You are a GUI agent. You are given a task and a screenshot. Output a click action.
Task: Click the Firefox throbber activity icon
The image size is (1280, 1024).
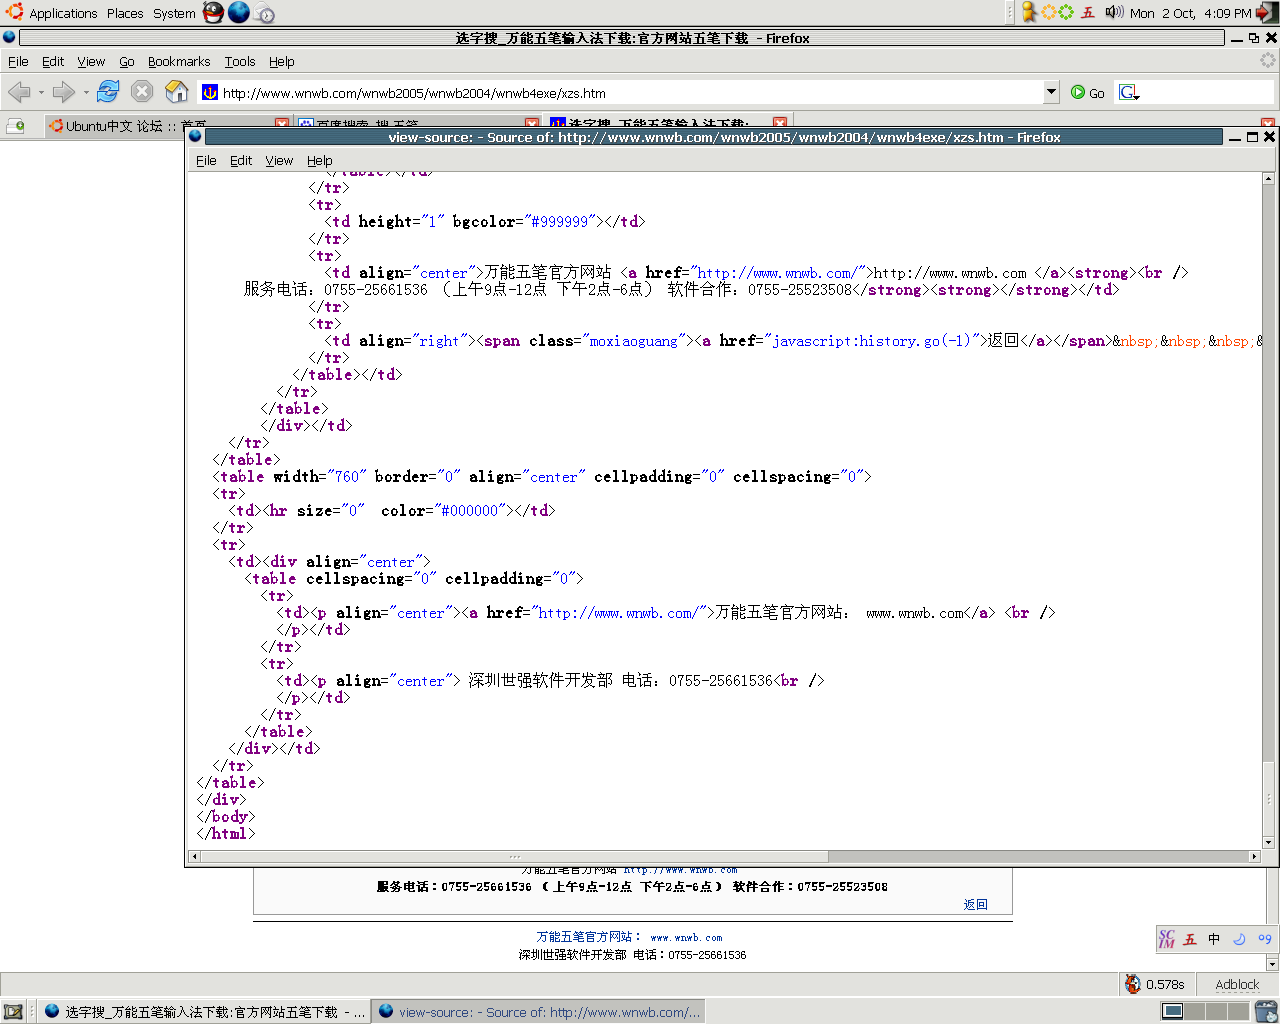(1268, 60)
